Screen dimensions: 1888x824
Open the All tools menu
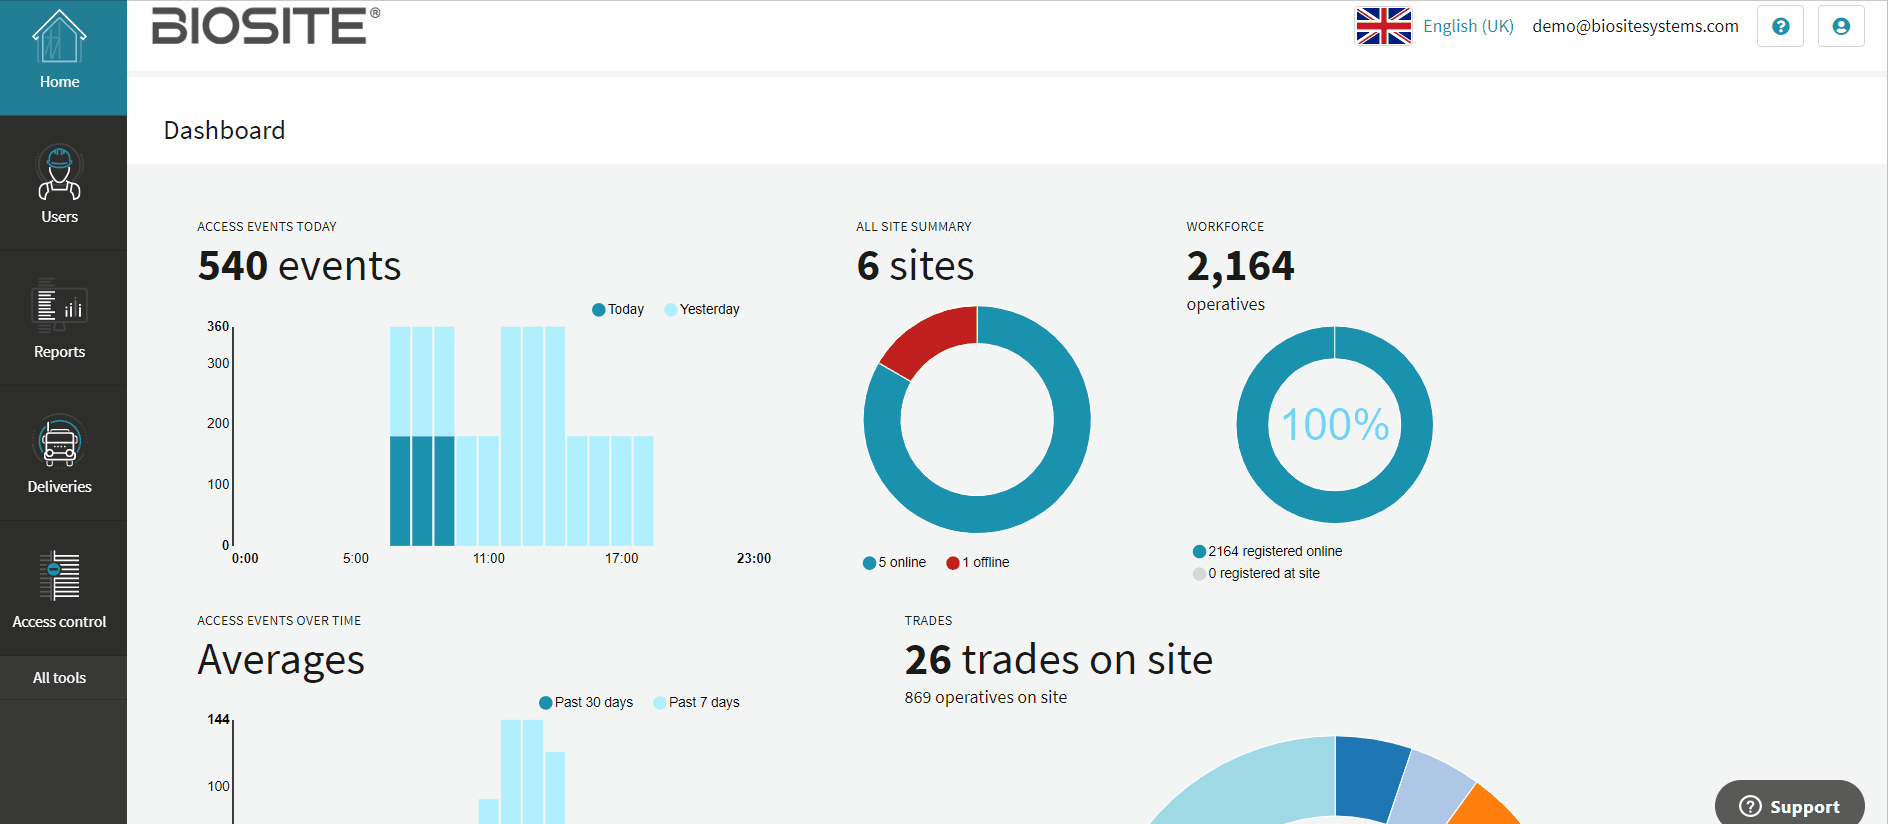(60, 678)
